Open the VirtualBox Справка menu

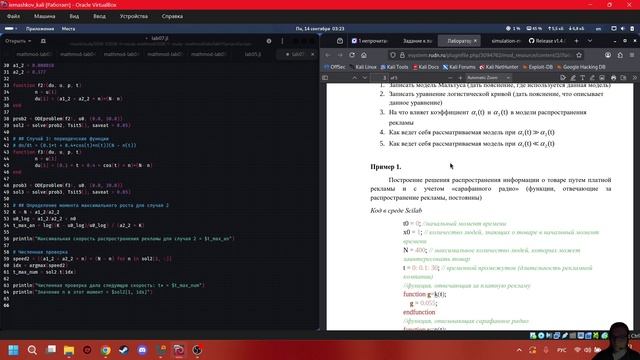point(172,16)
